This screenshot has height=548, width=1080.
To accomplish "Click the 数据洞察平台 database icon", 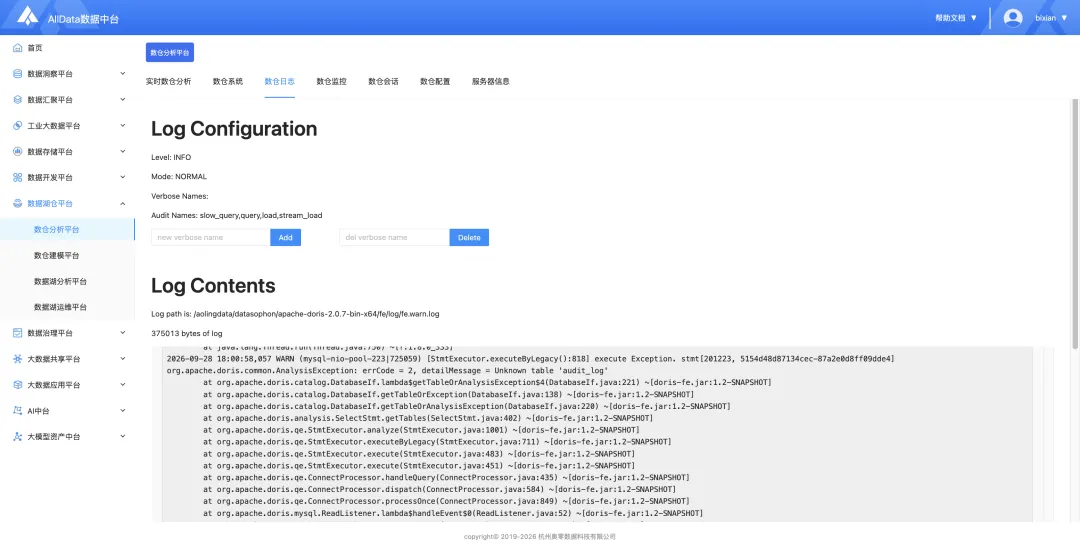I will (x=18, y=74).
